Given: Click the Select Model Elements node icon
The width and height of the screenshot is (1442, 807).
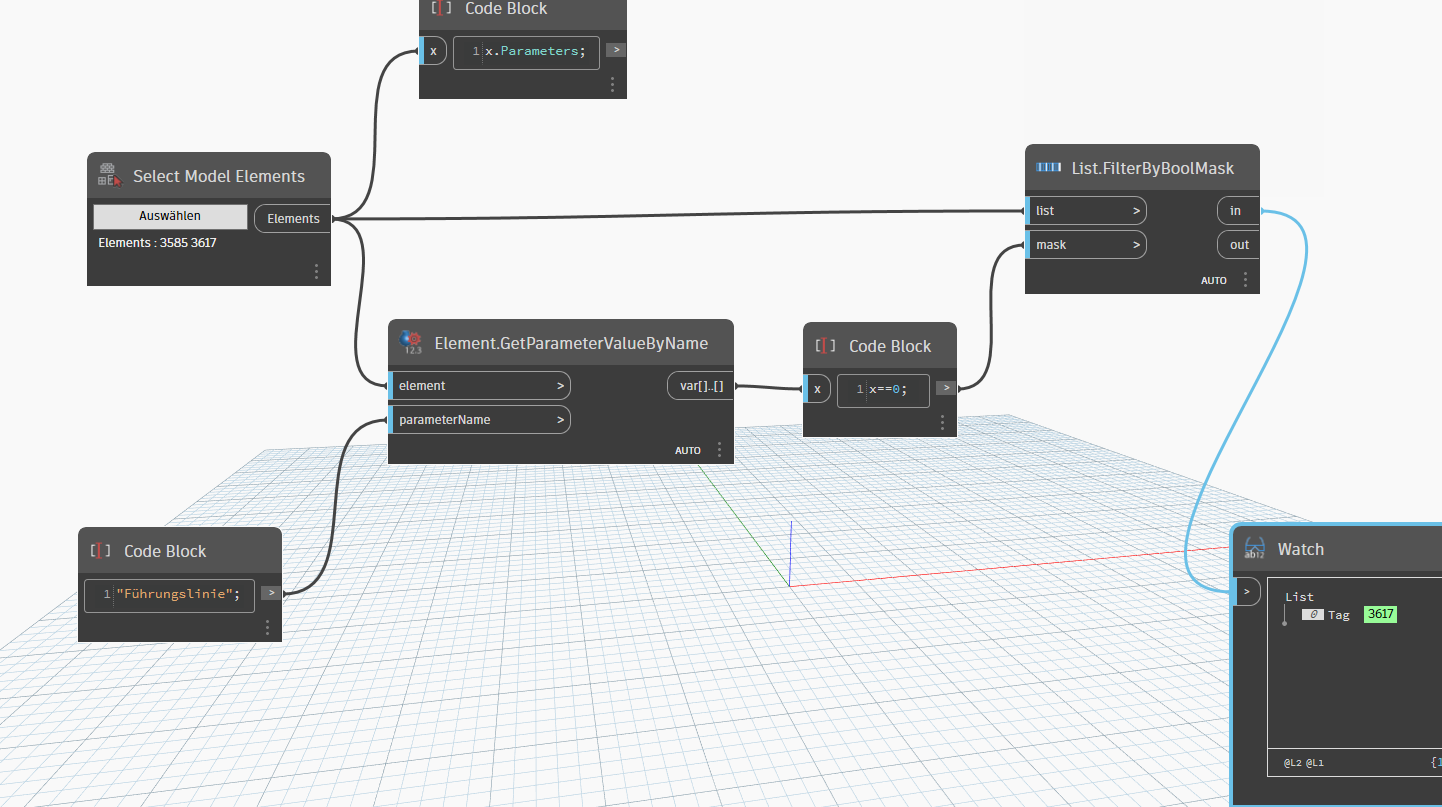Looking at the screenshot, I should point(110,176).
